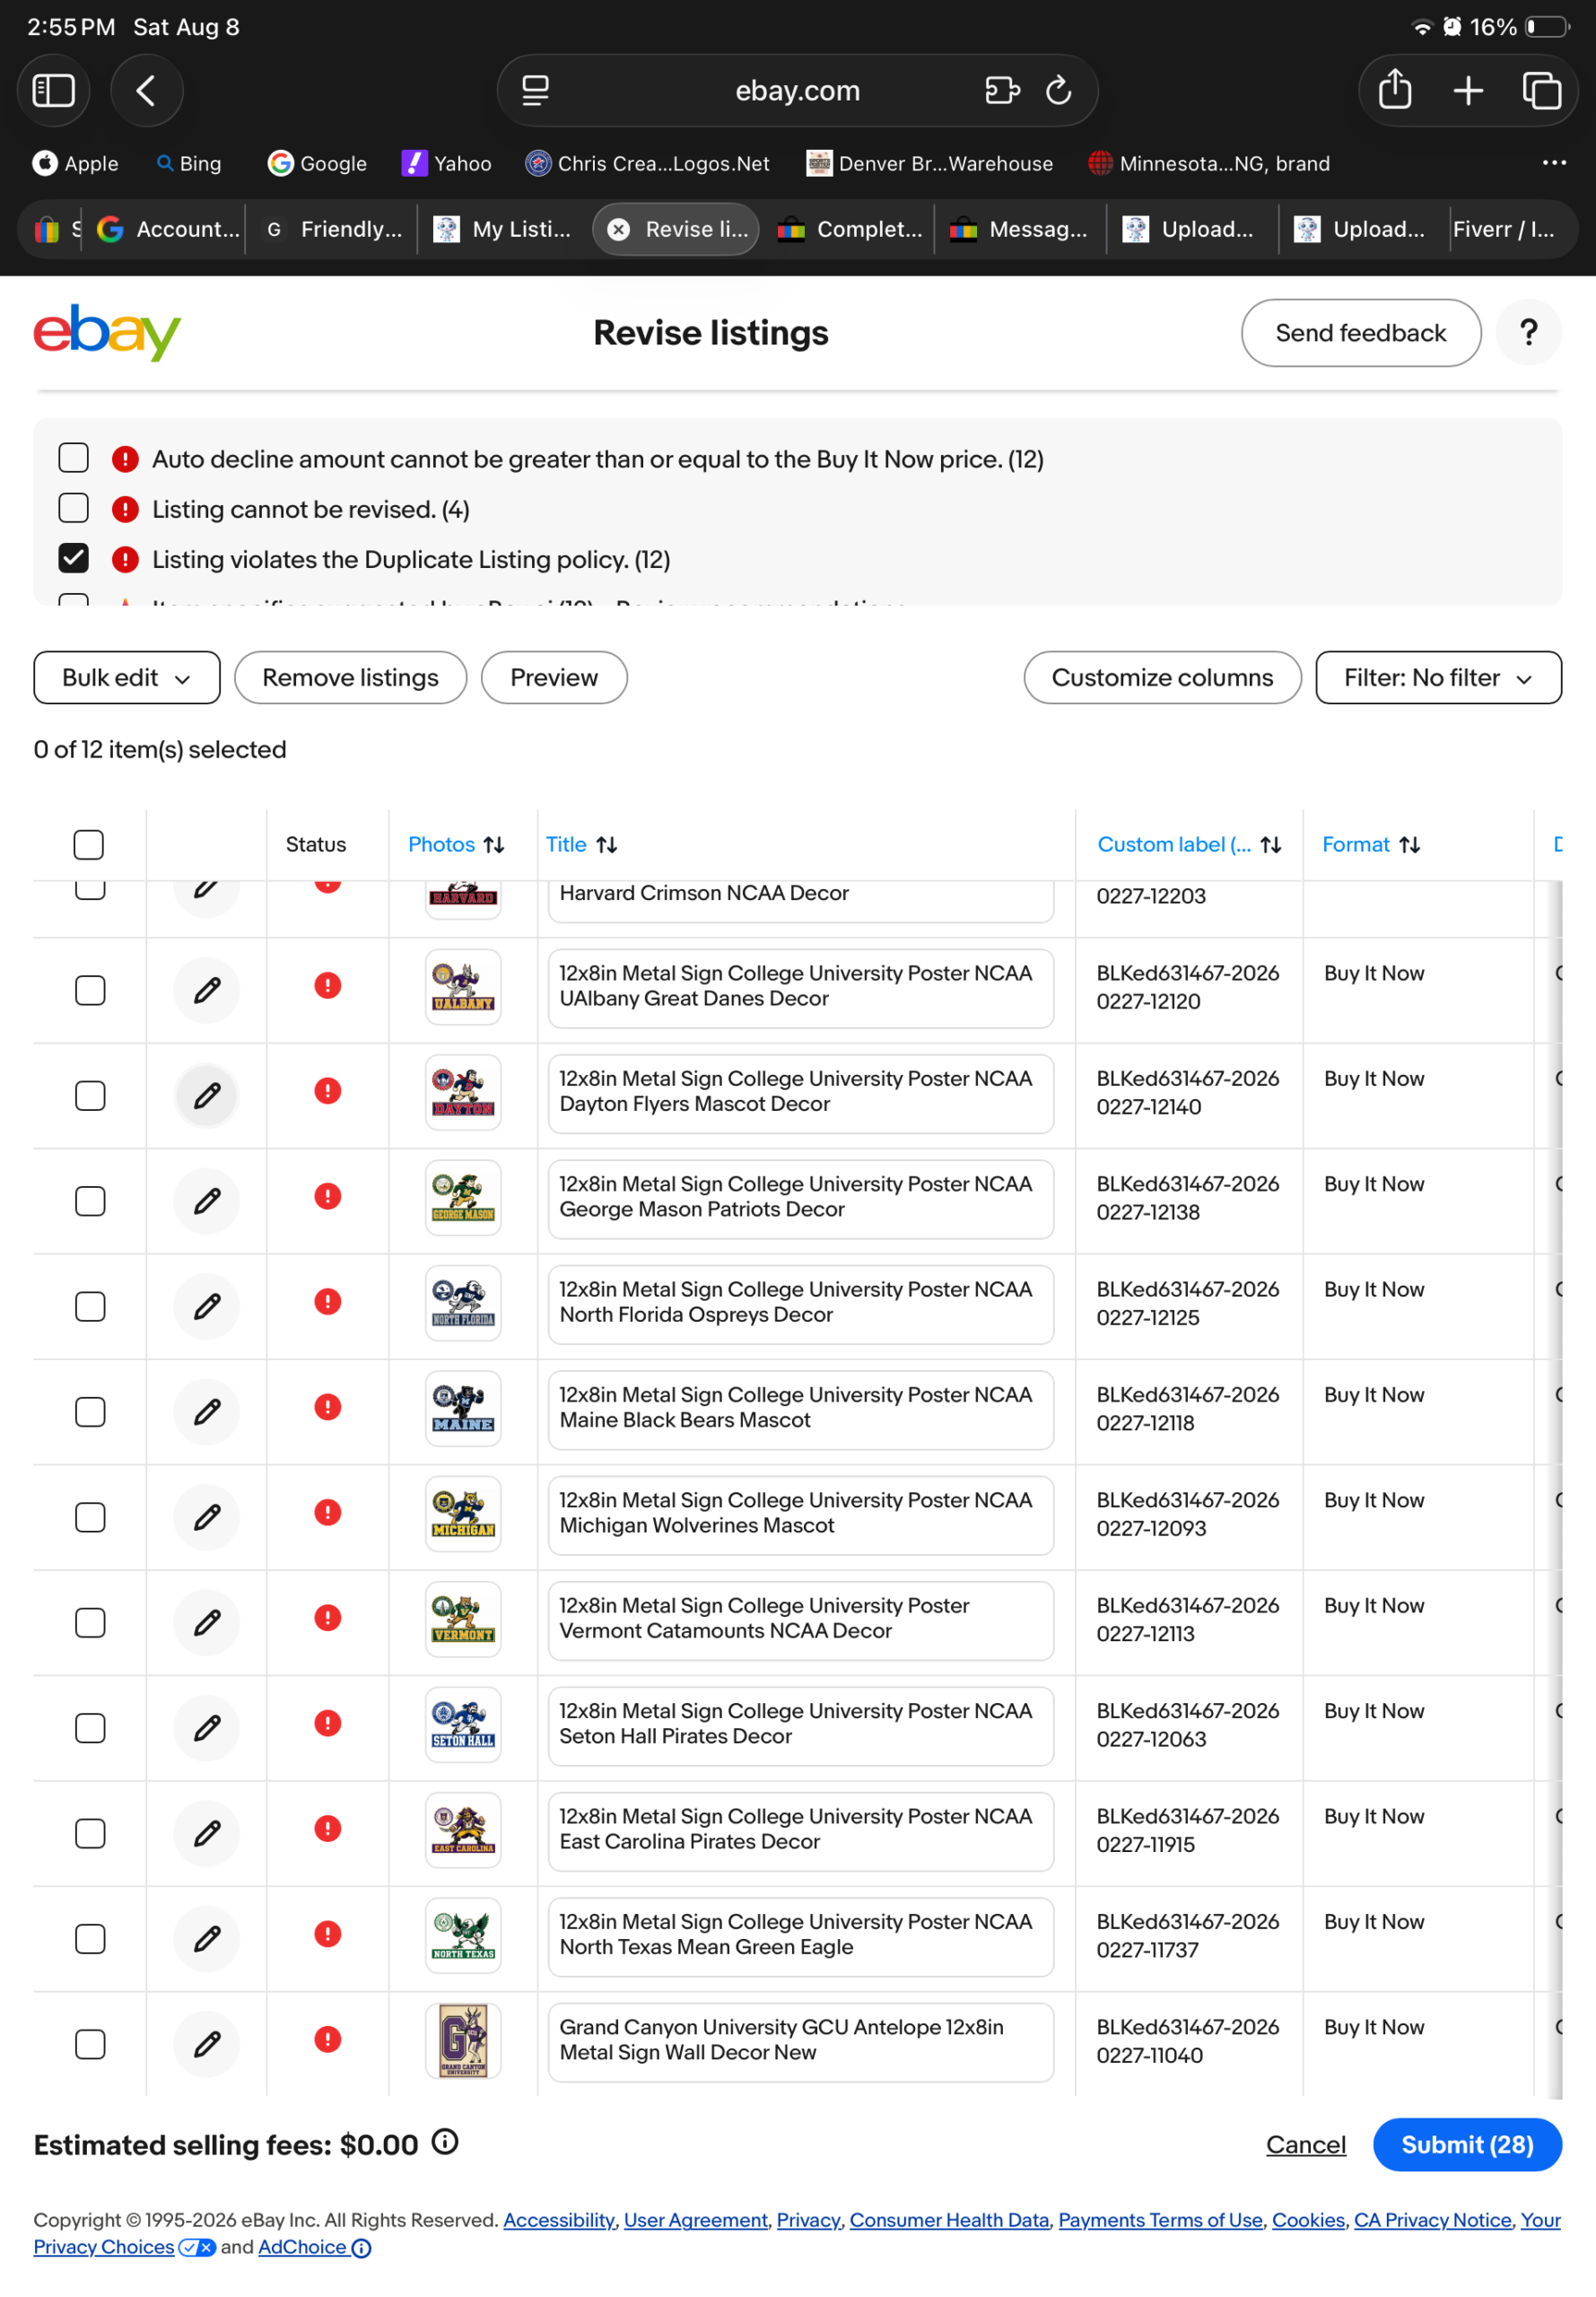The height and width of the screenshot is (2297, 1596).
Task: Sort listings by Title column
Action: (x=581, y=845)
